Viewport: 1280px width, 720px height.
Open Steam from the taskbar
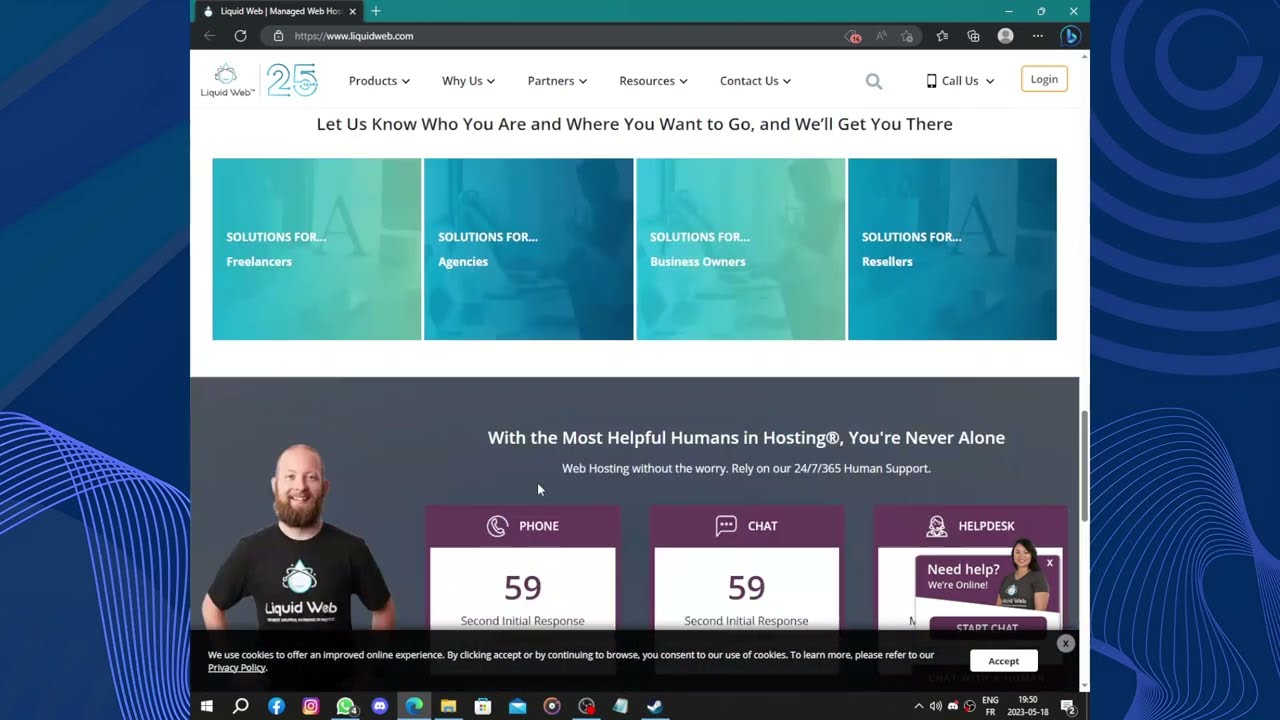[x=654, y=706]
